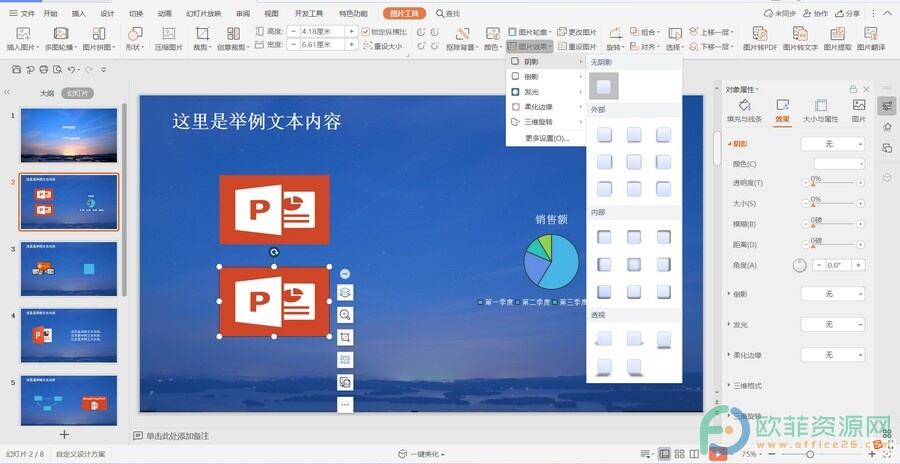The width and height of the screenshot is (900, 464).
Task: Adjust the shadow transparency (透明度) slider
Action: click(832, 183)
